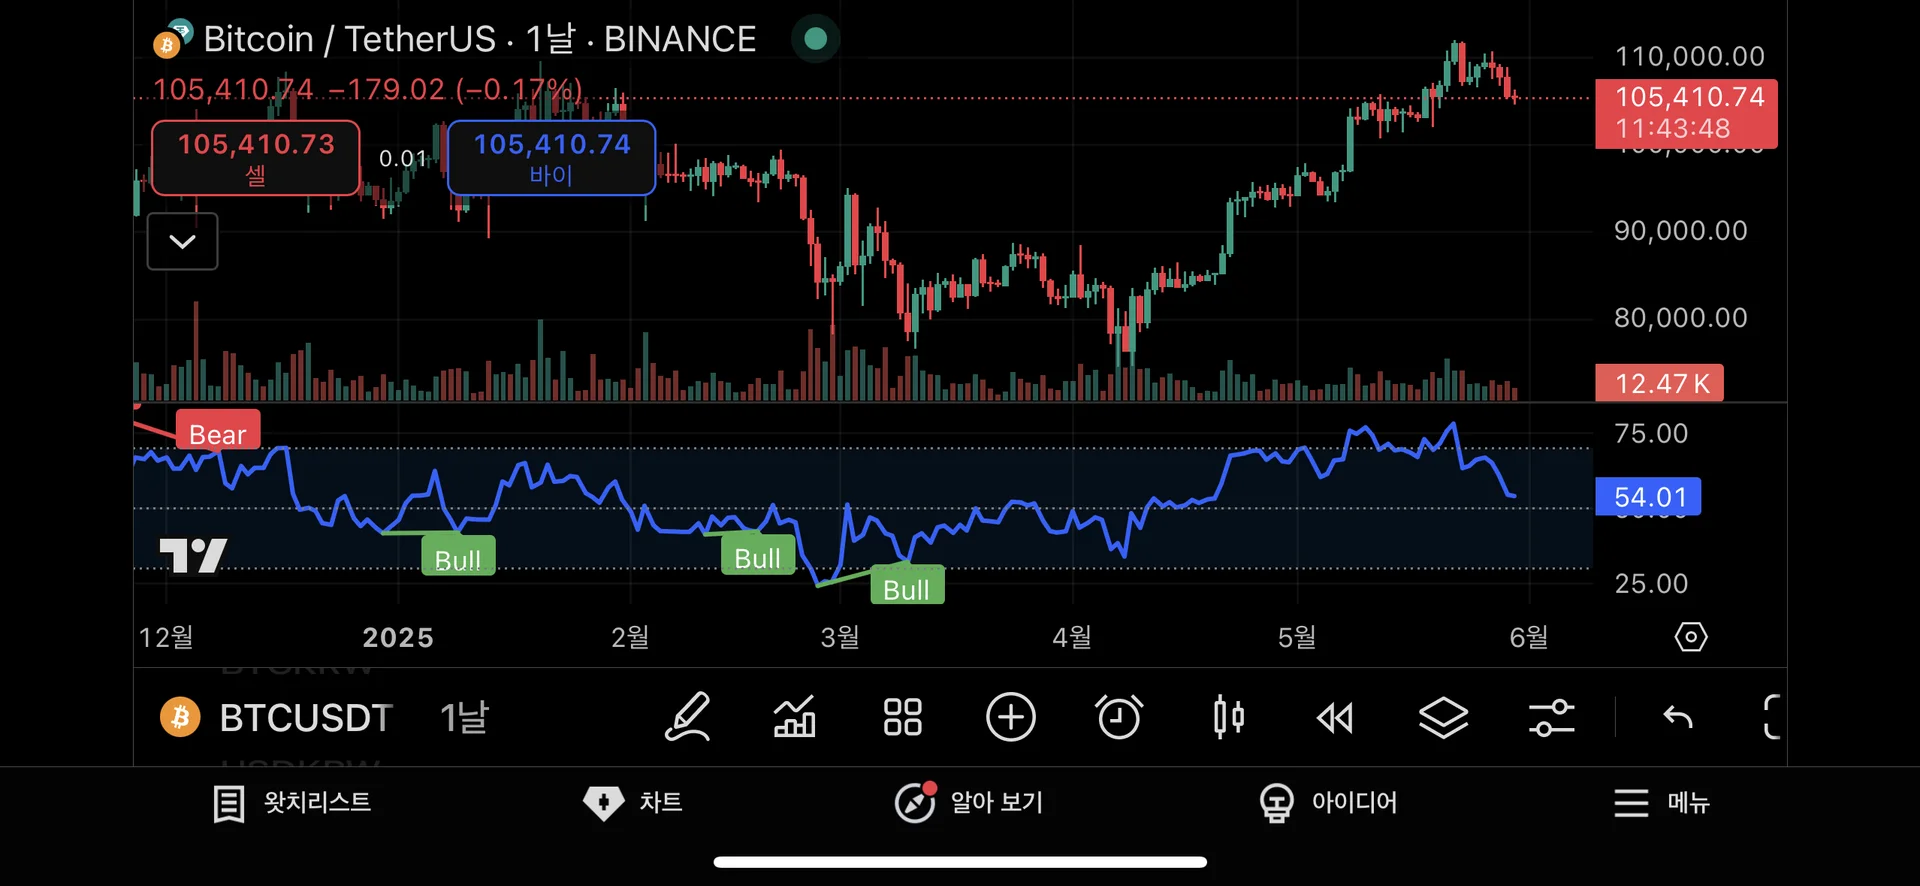Toggle fullscreen bracket icon

tap(1771, 717)
